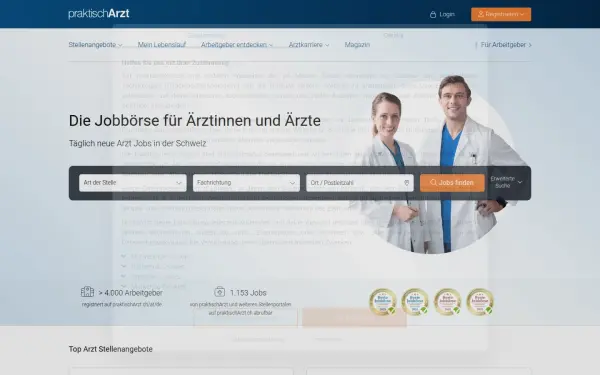Expand the Arbeitgeber entdecken menu
Screen dimensions: 600x375
[x=237, y=45]
